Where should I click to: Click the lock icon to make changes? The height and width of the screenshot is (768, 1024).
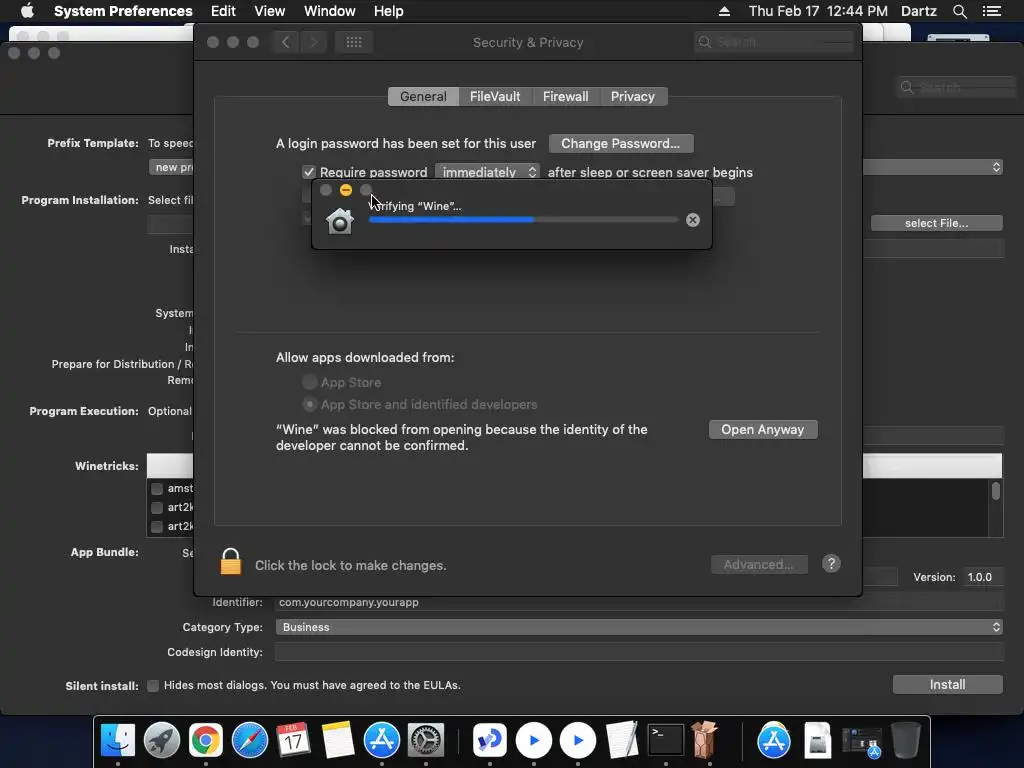coord(231,562)
